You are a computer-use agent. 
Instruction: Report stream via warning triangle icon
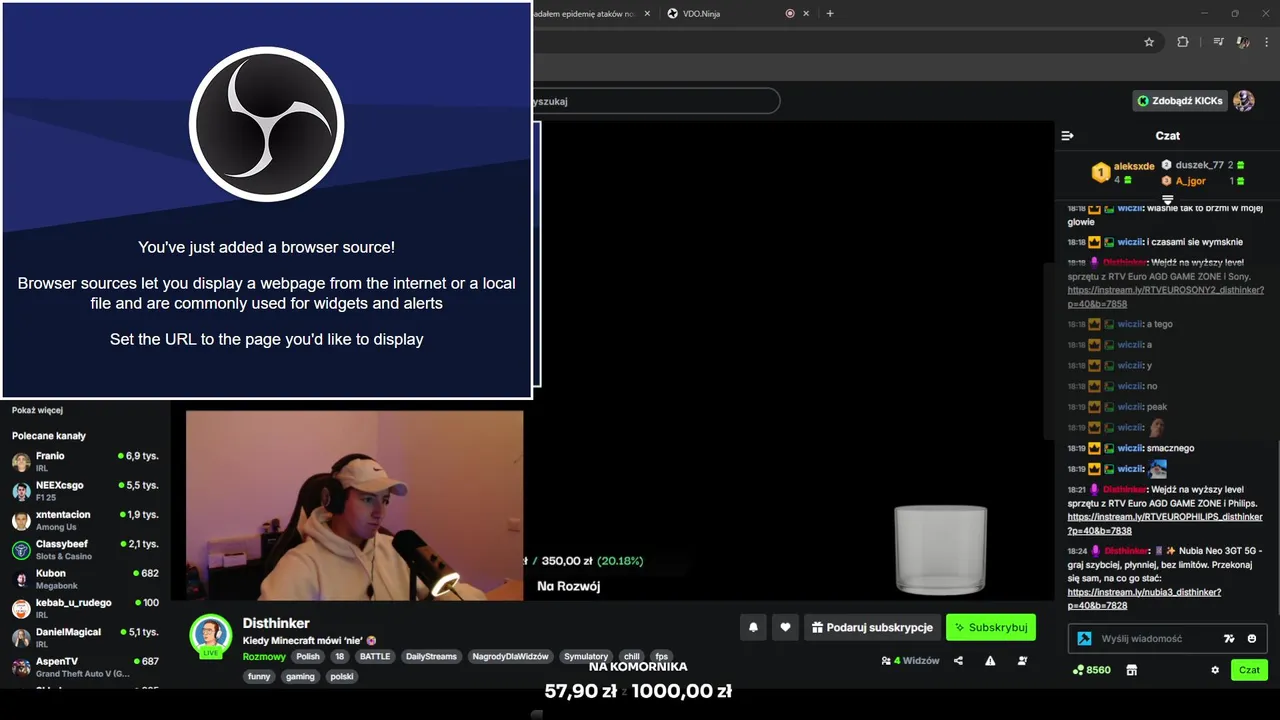[x=990, y=660]
